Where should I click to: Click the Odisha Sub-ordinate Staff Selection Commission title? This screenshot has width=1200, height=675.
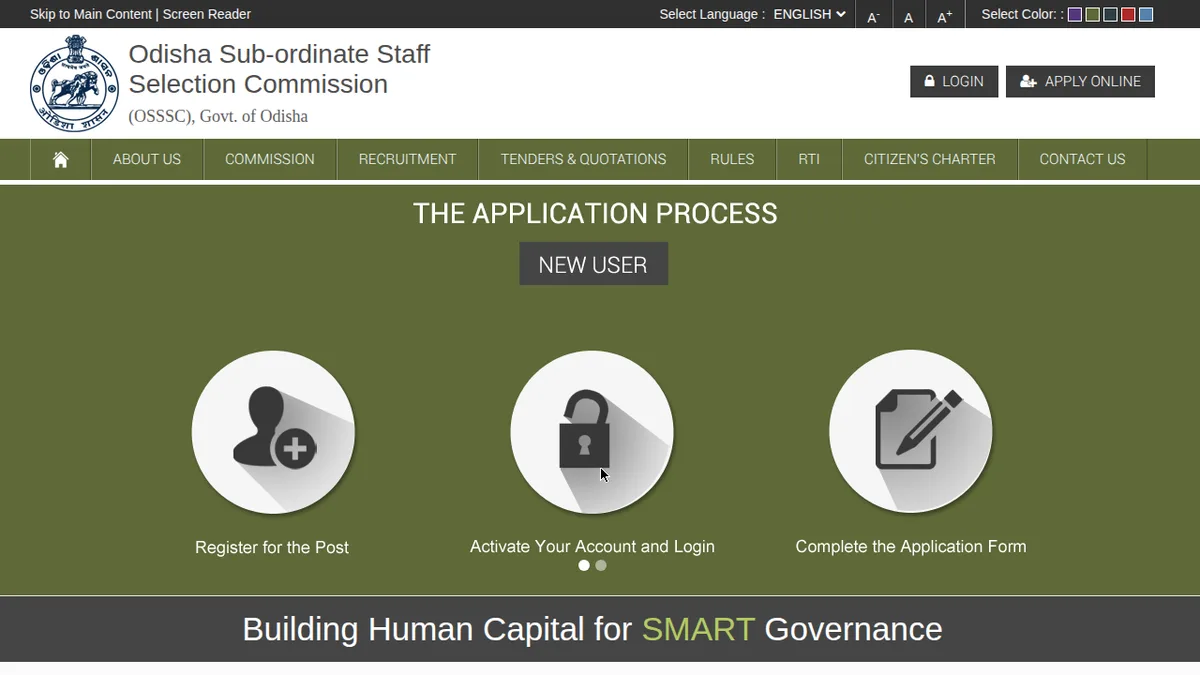coord(279,69)
